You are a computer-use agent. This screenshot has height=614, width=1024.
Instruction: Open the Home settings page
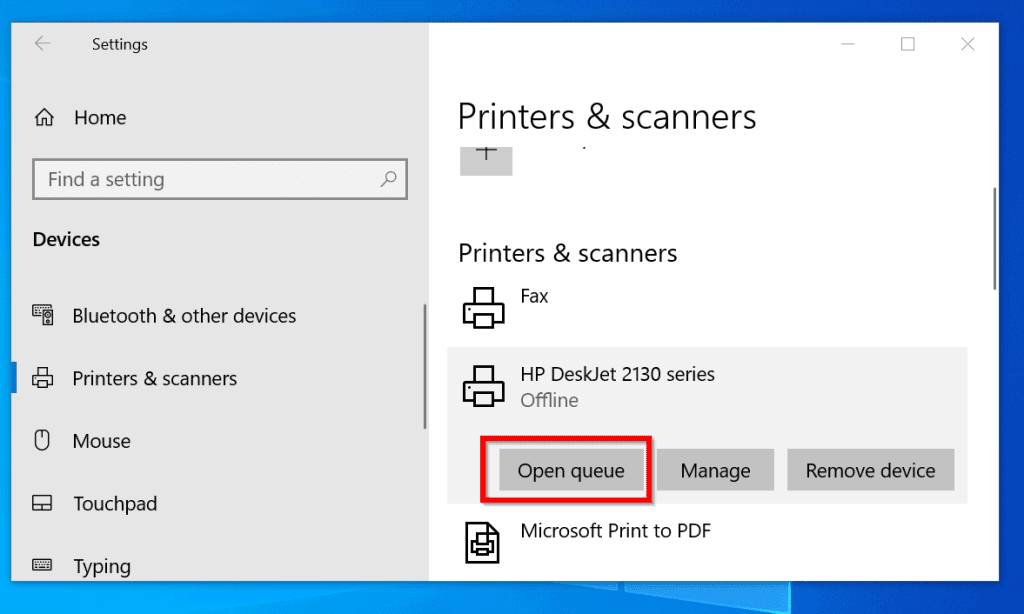pyautogui.click(x=100, y=118)
